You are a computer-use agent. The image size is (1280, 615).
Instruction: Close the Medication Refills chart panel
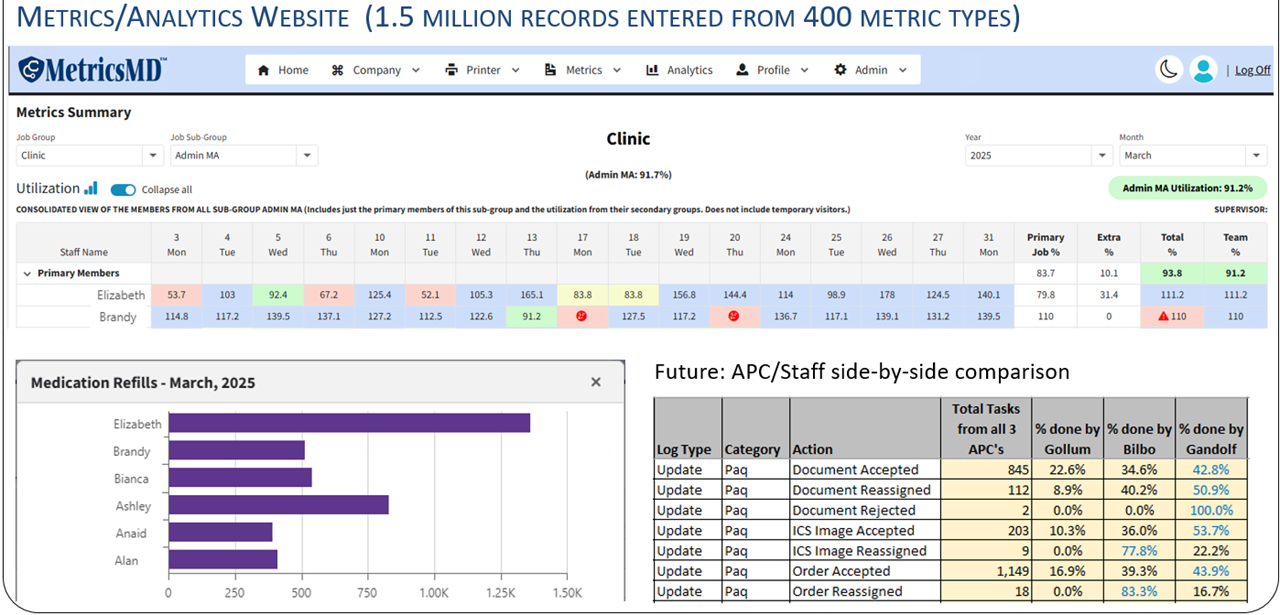click(596, 382)
